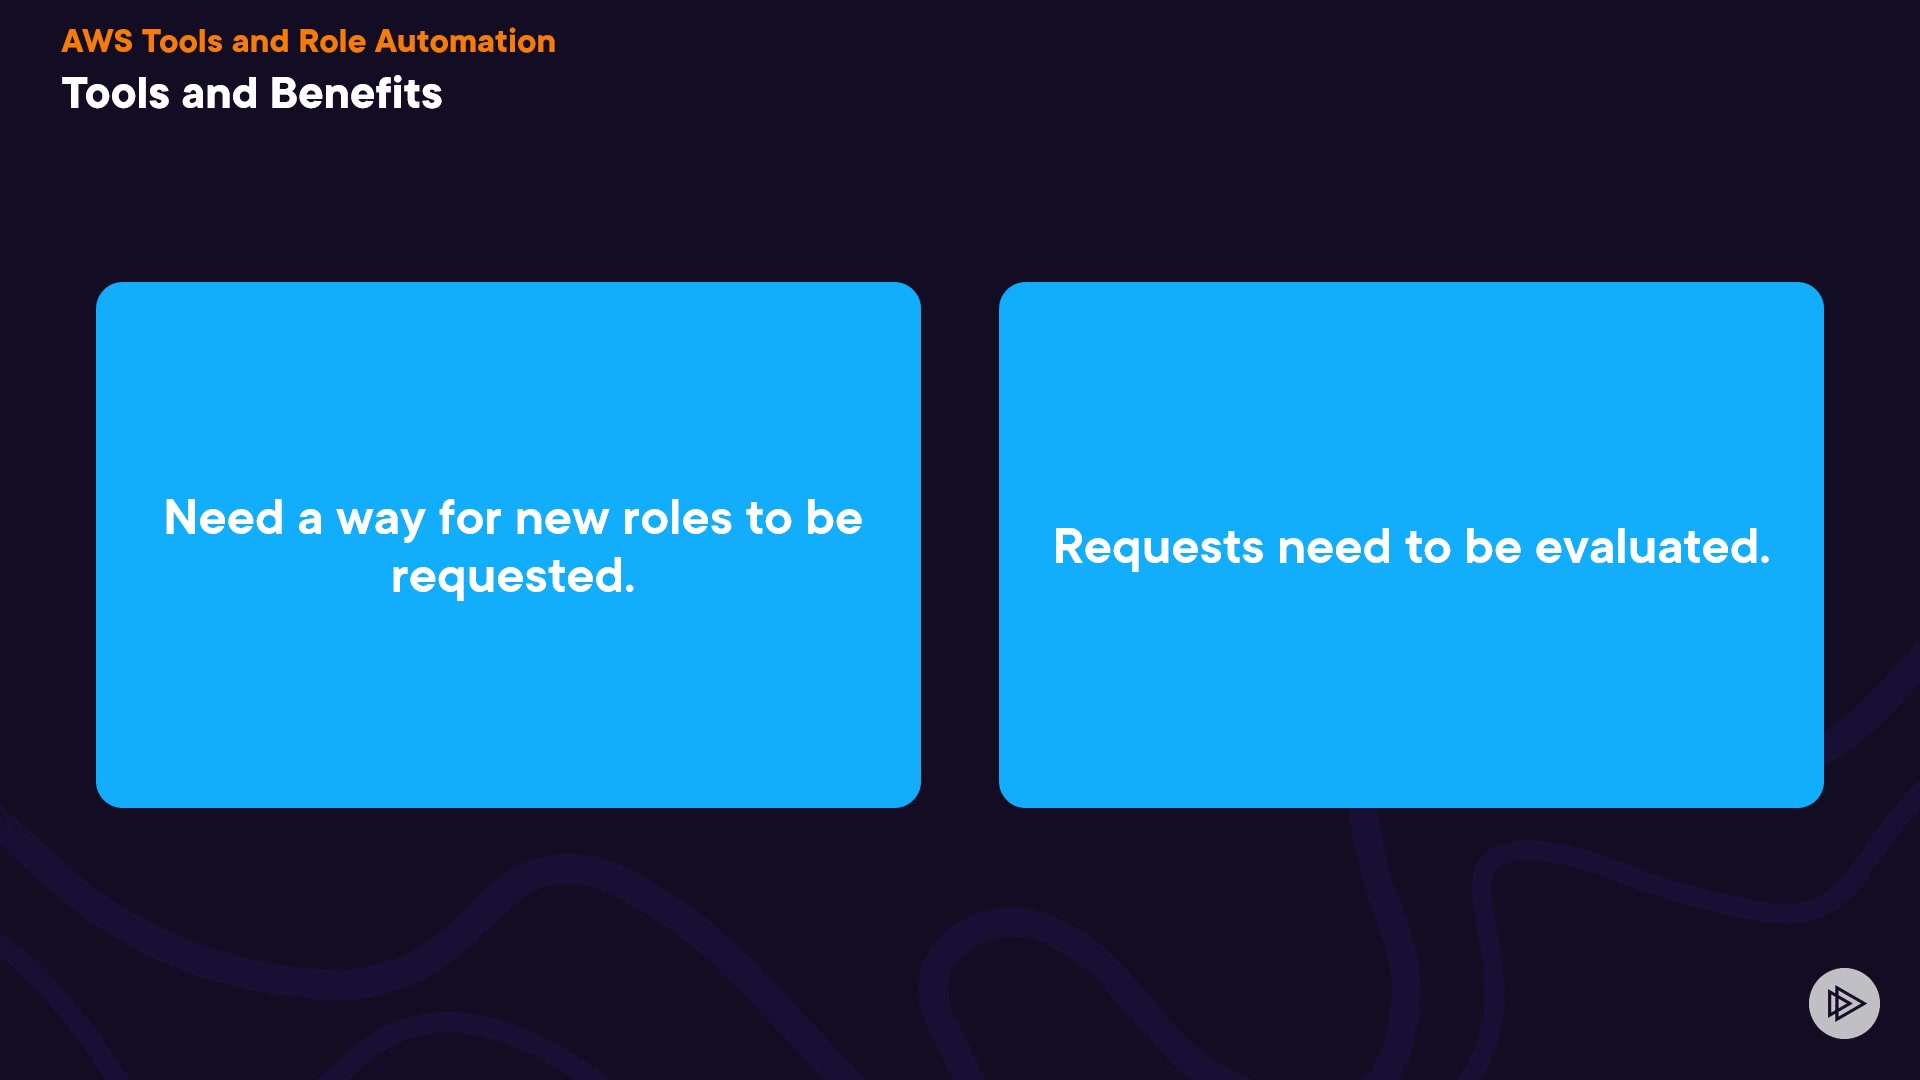This screenshot has height=1080, width=1920.
Task: Click the word 'evaluated.' in the right card
Action: click(x=1652, y=547)
